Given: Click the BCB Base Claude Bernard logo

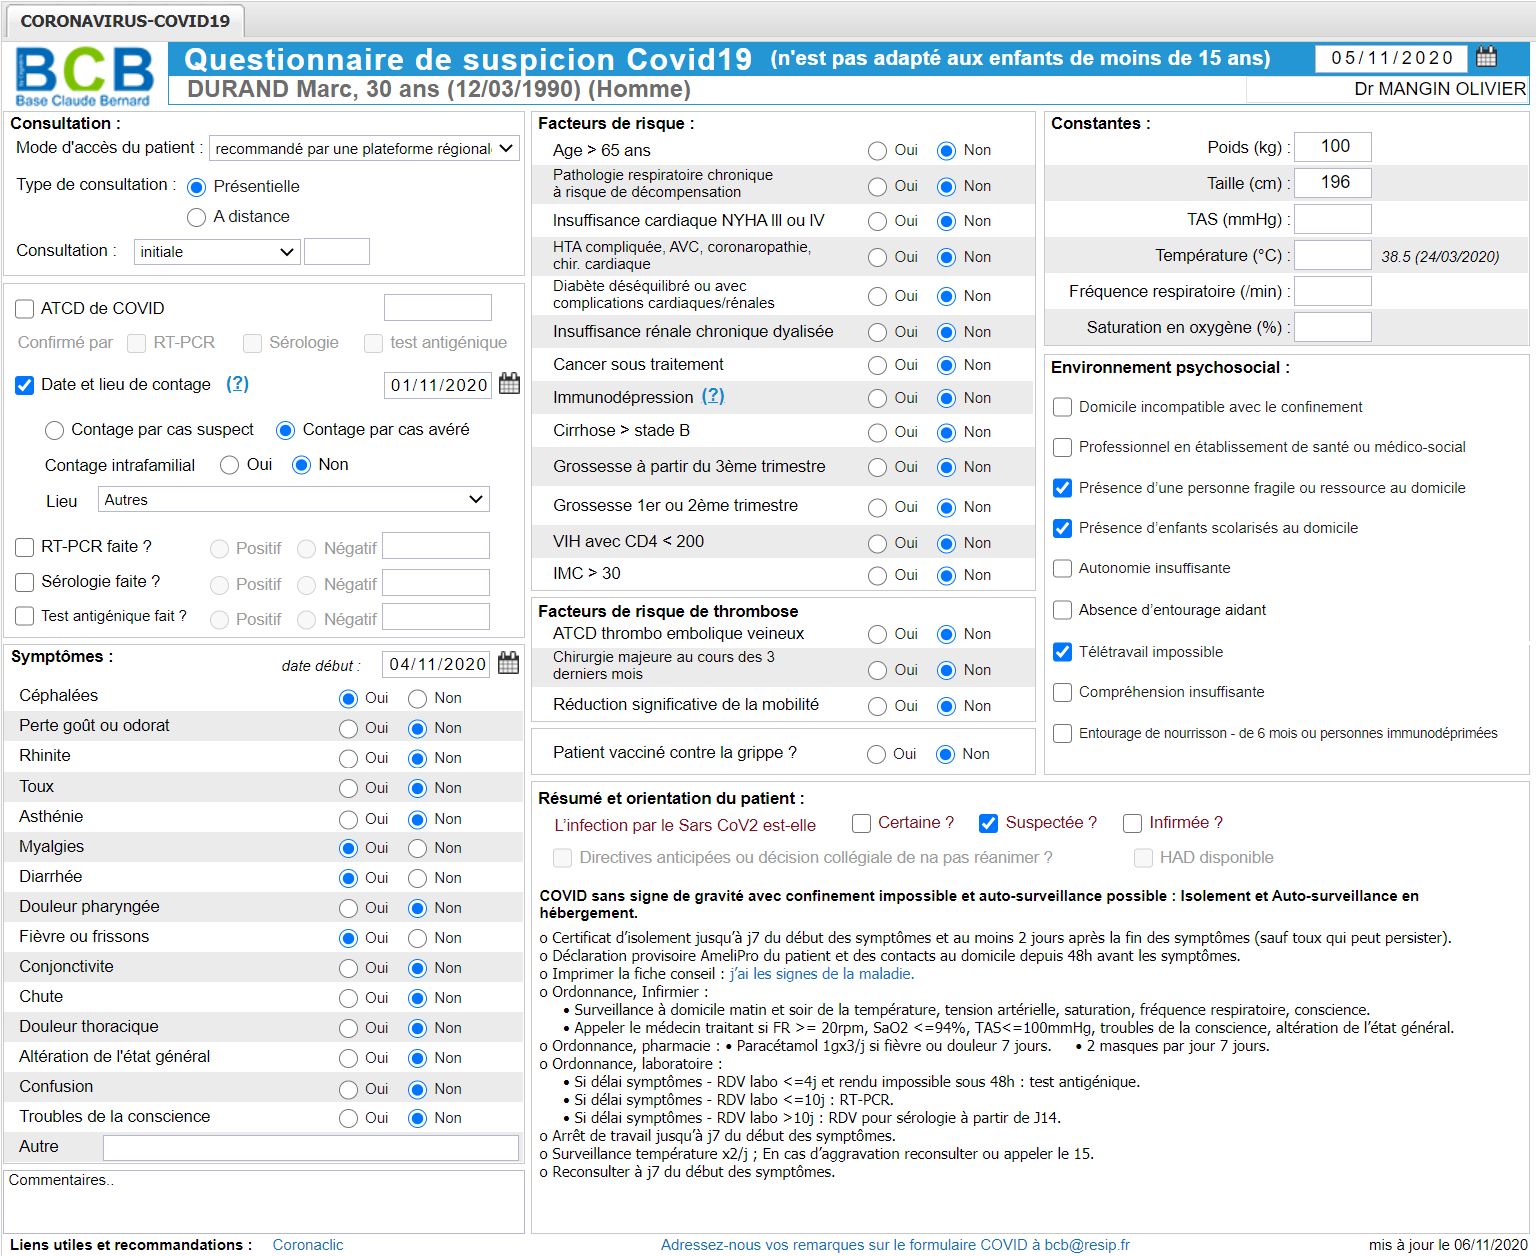Looking at the screenshot, I should tap(84, 76).
